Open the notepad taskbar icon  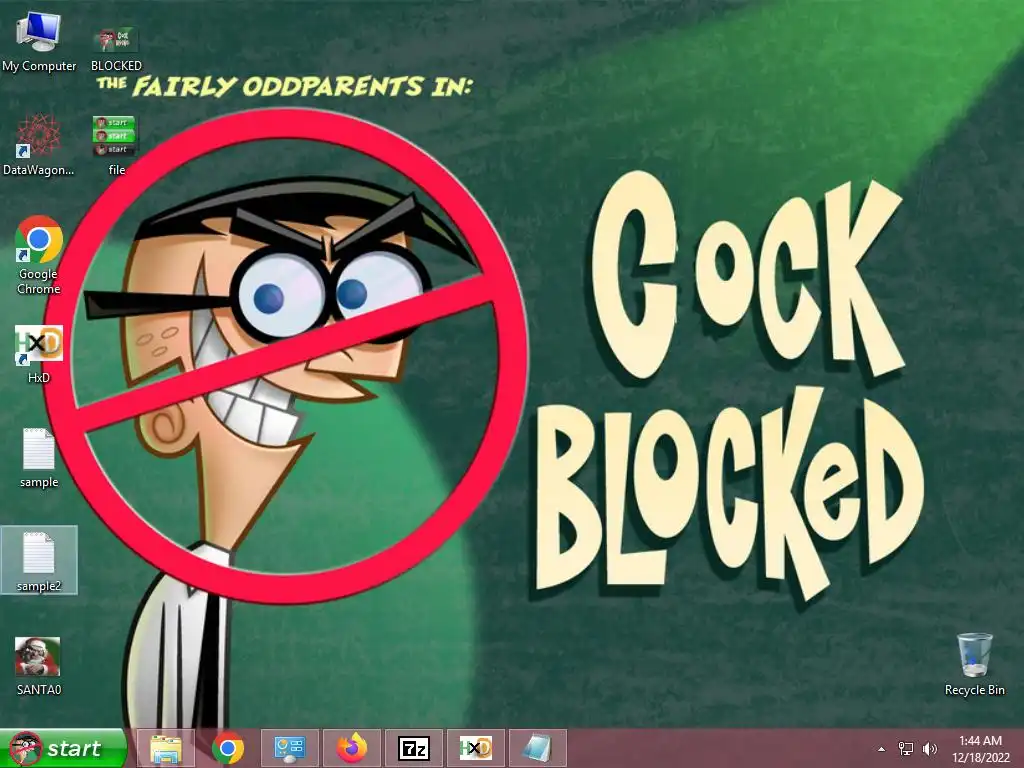[x=537, y=748]
